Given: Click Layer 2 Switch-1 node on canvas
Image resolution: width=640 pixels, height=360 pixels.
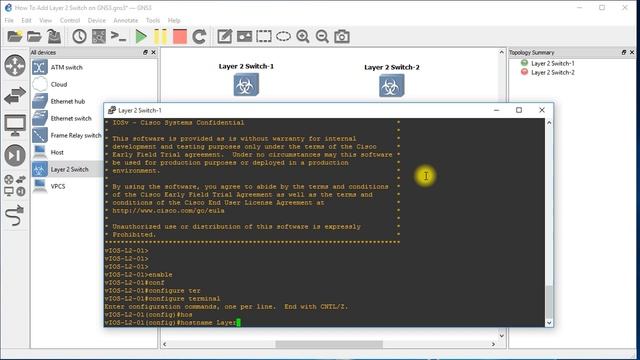Looking at the screenshot, I should click(246, 85).
